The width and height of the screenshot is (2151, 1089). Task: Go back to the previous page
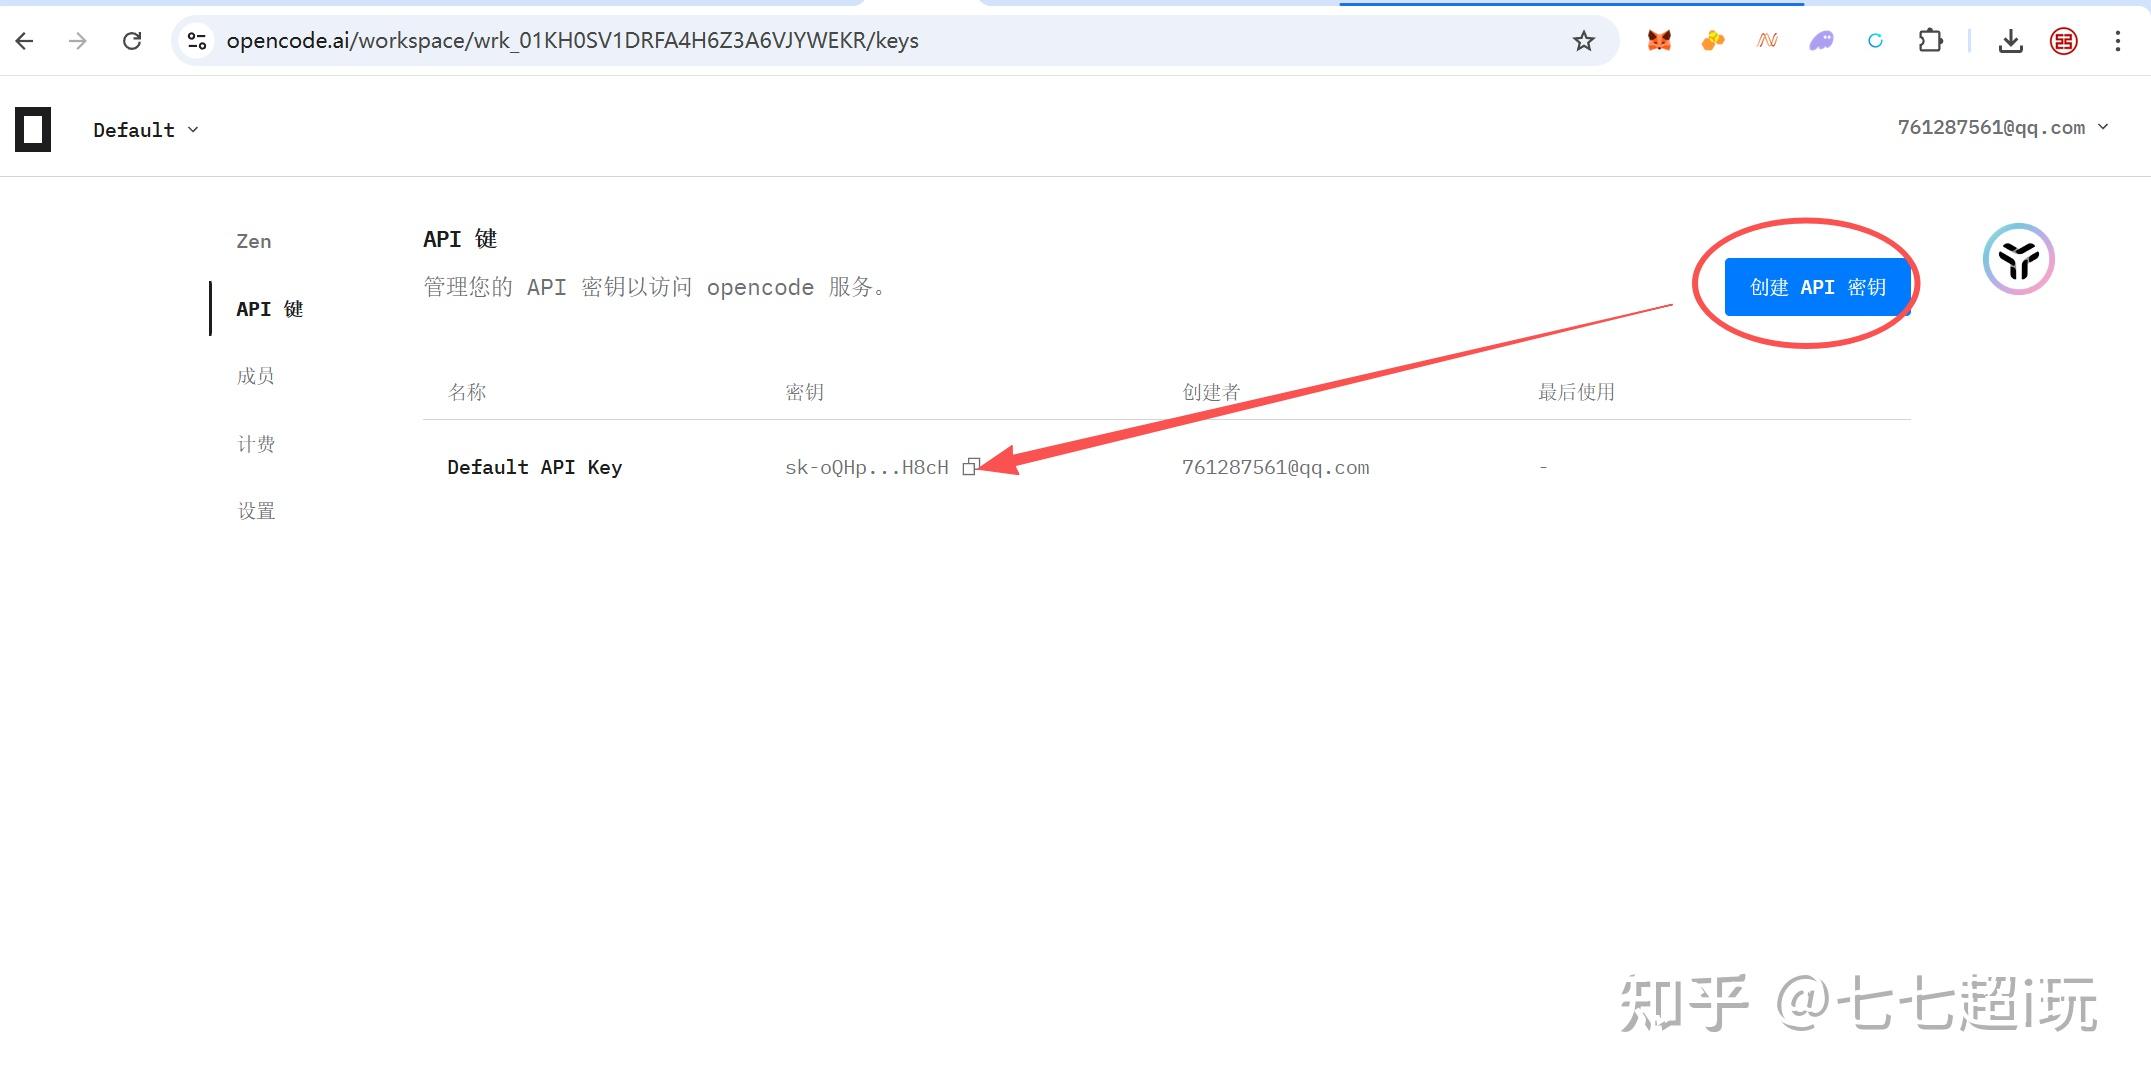pyautogui.click(x=25, y=41)
